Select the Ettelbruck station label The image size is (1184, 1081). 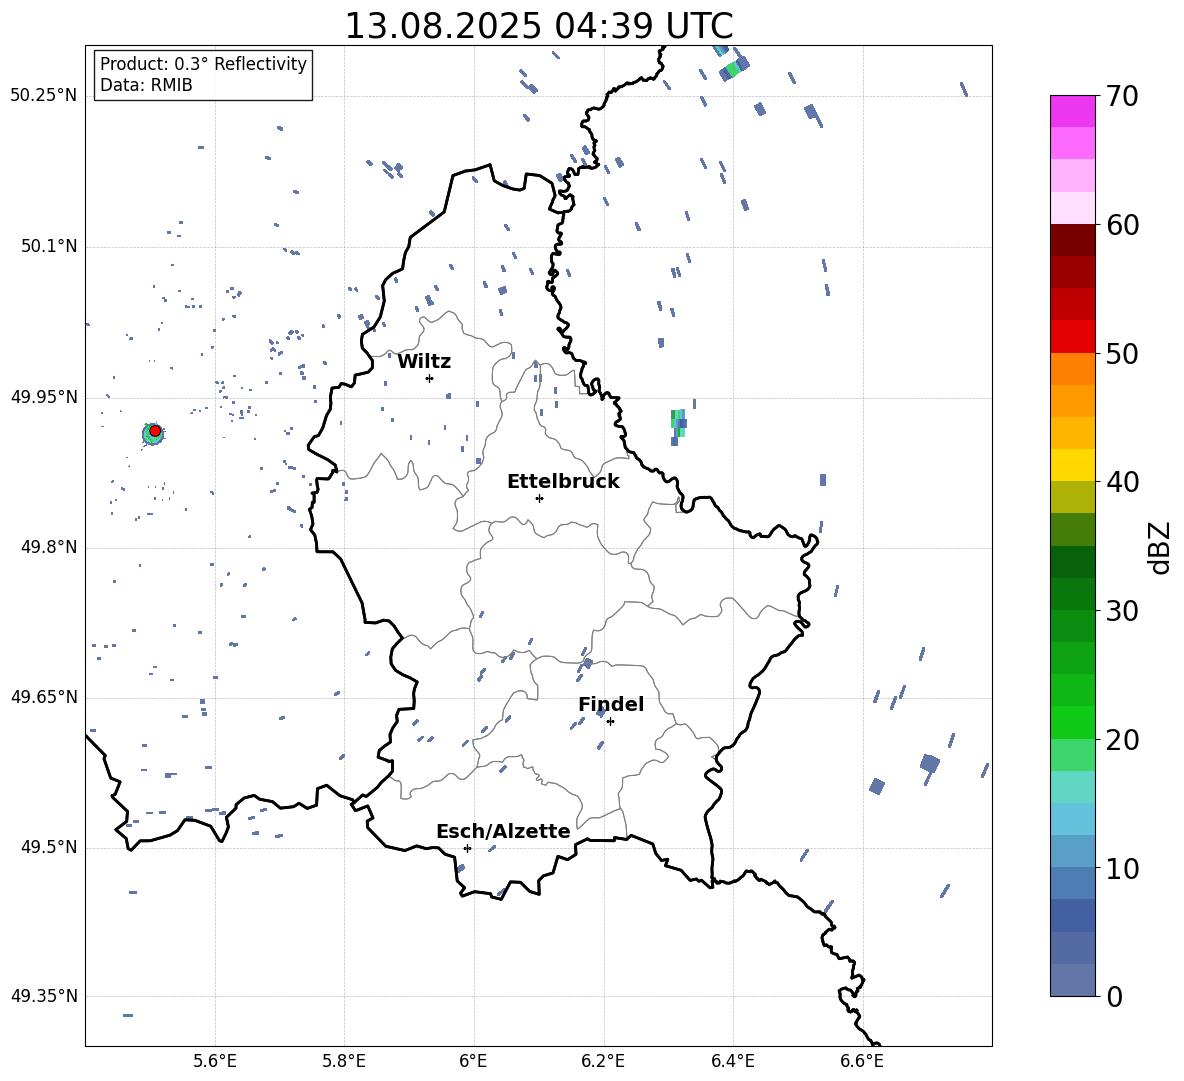[563, 482]
